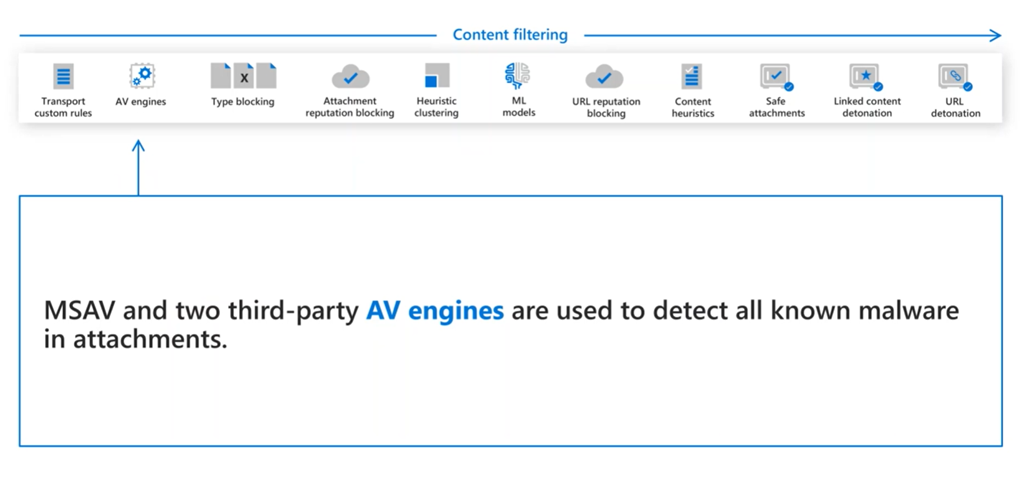Open the Linked content detonation icon

tap(866, 77)
